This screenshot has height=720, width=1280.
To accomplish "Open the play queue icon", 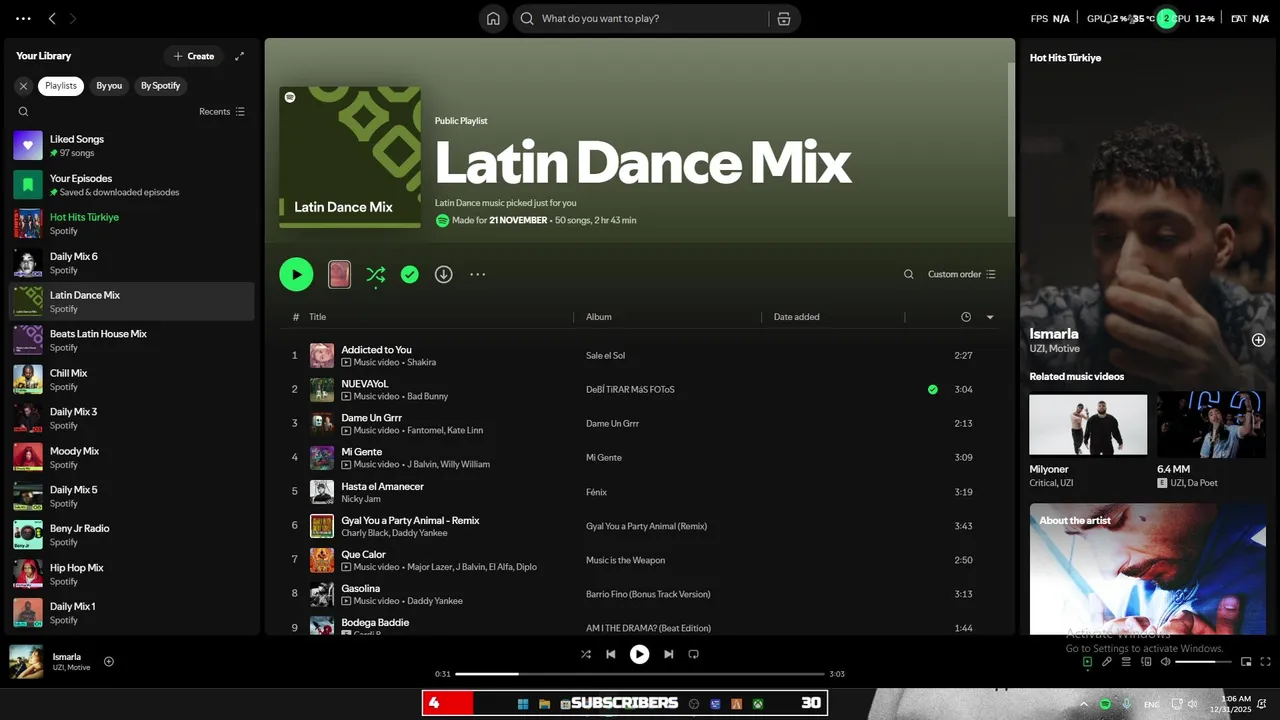I will pyautogui.click(x=1126, y=661).
